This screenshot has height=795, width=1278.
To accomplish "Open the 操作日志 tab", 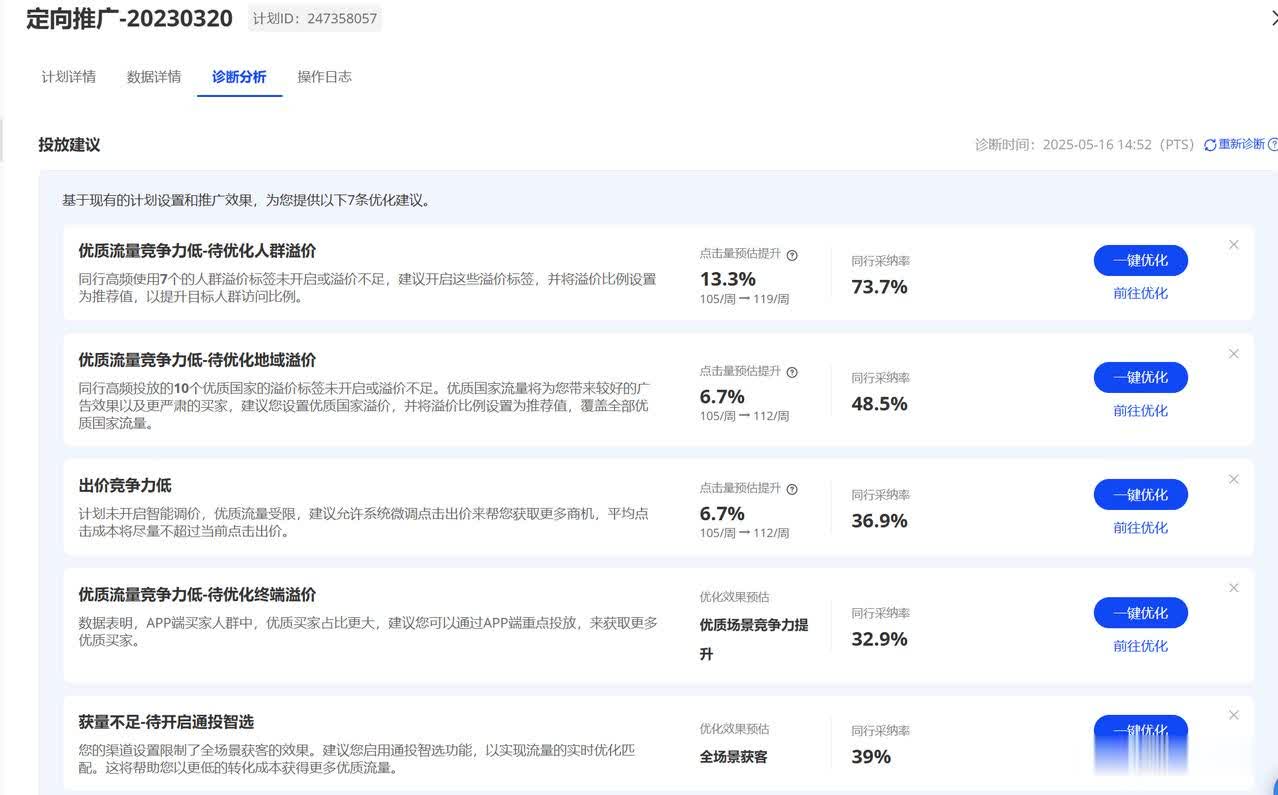I will point(324,77).
